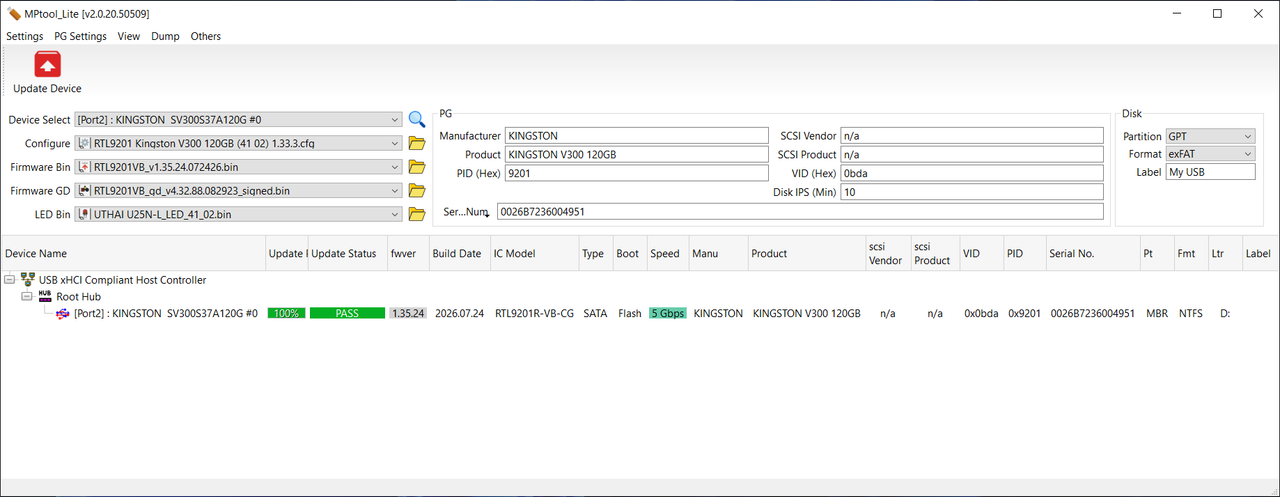Open the folder icon for Firmware Bin
1280x497 pixels.
[417, 167]
